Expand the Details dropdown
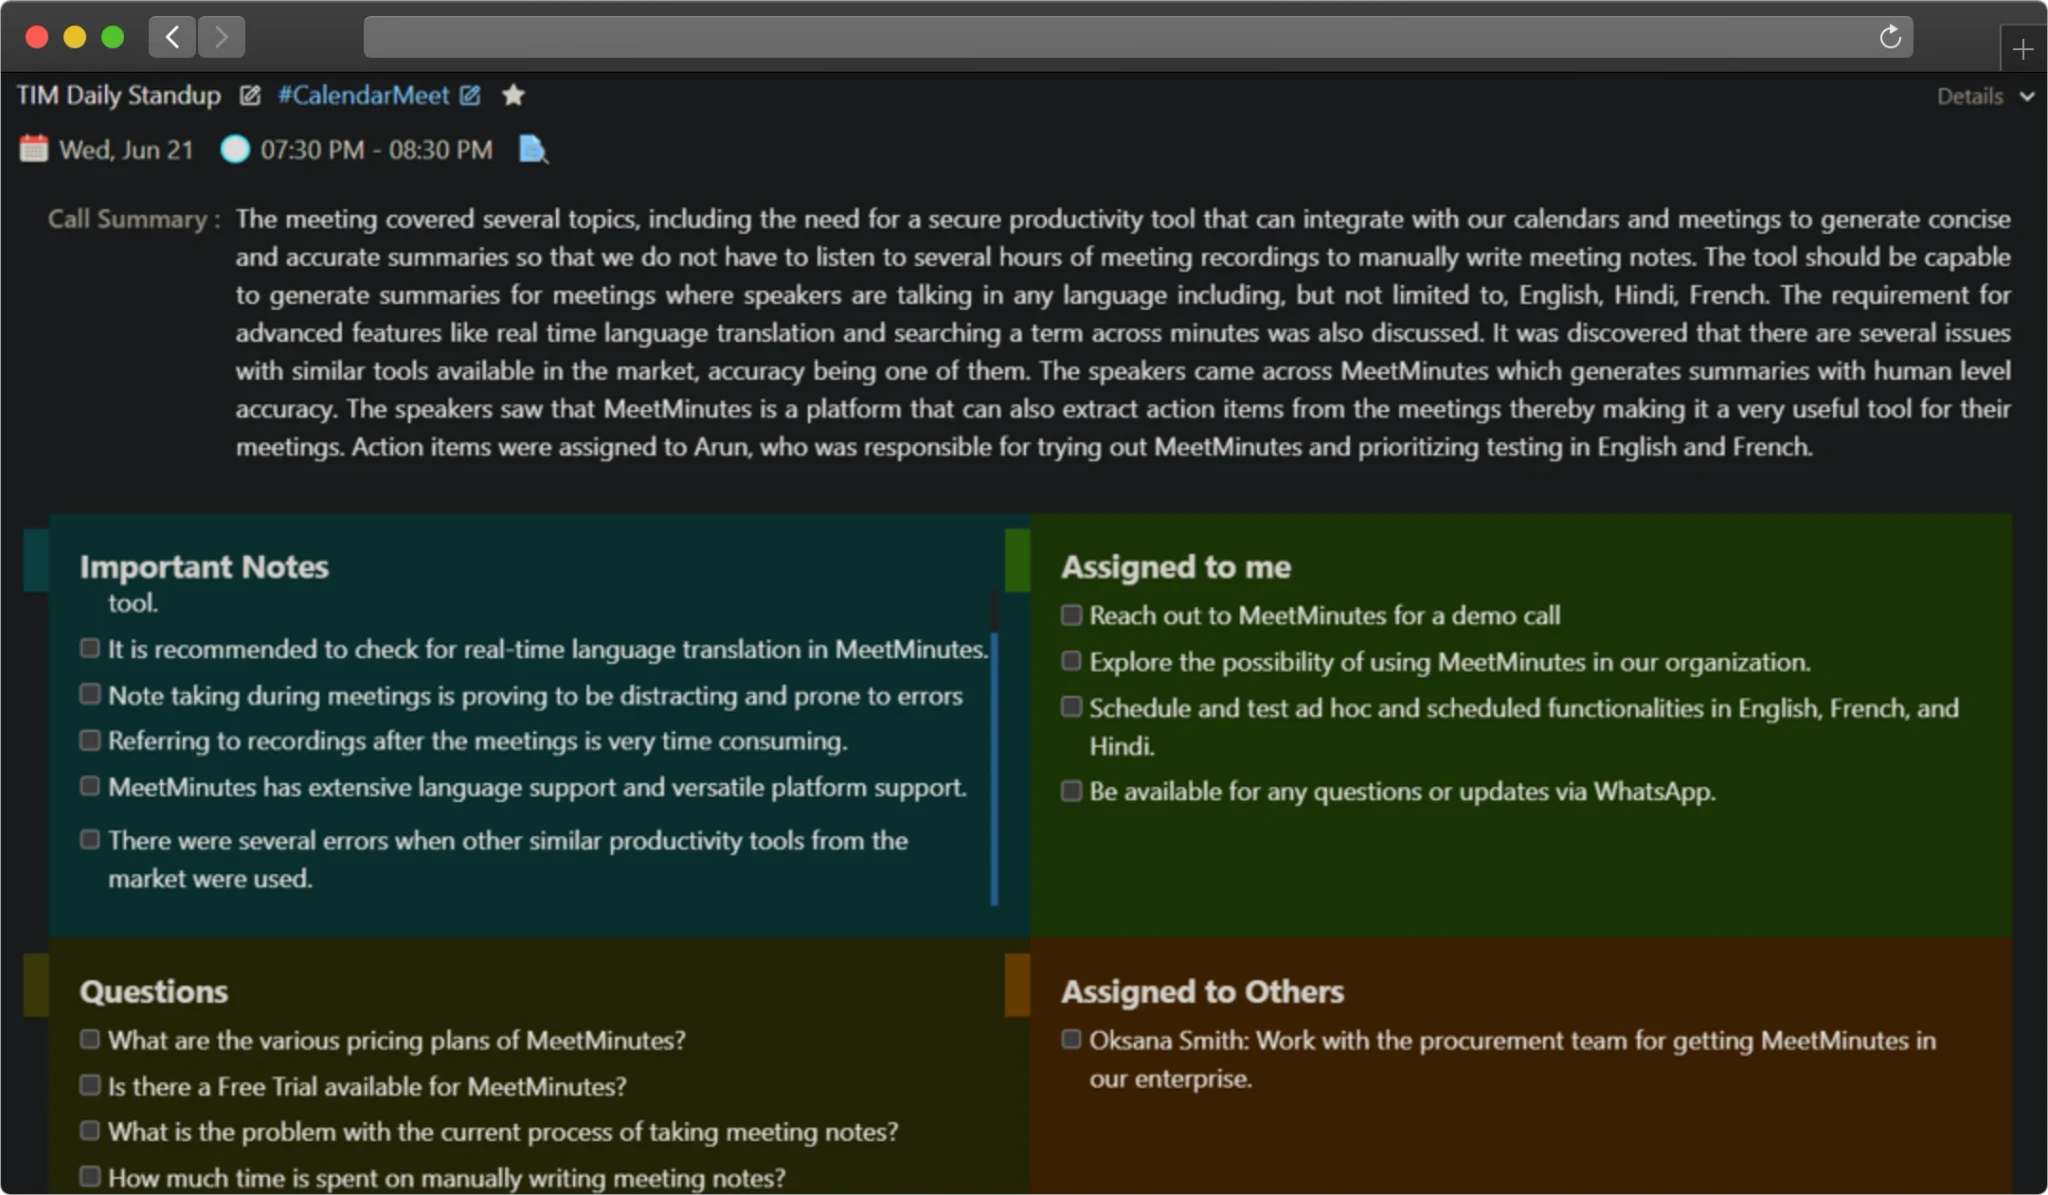 (1983, 95)
